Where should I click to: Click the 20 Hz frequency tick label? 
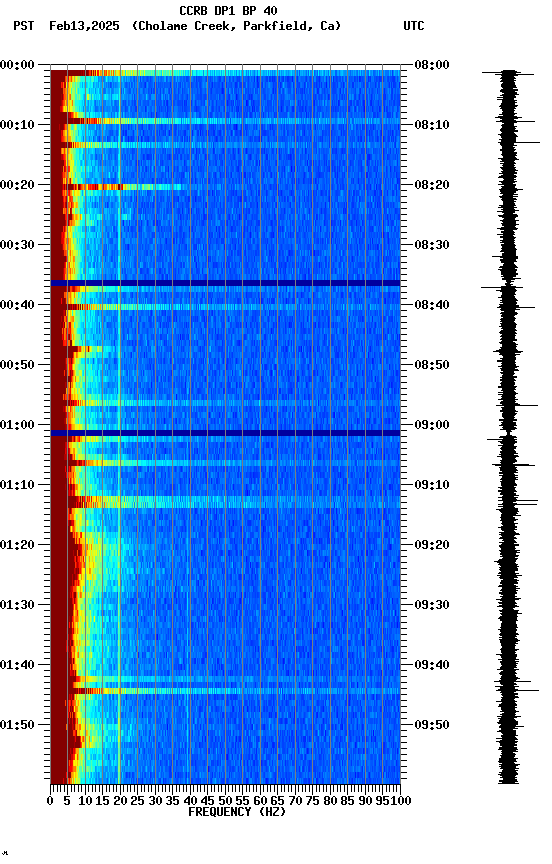[x=120, y=801]
